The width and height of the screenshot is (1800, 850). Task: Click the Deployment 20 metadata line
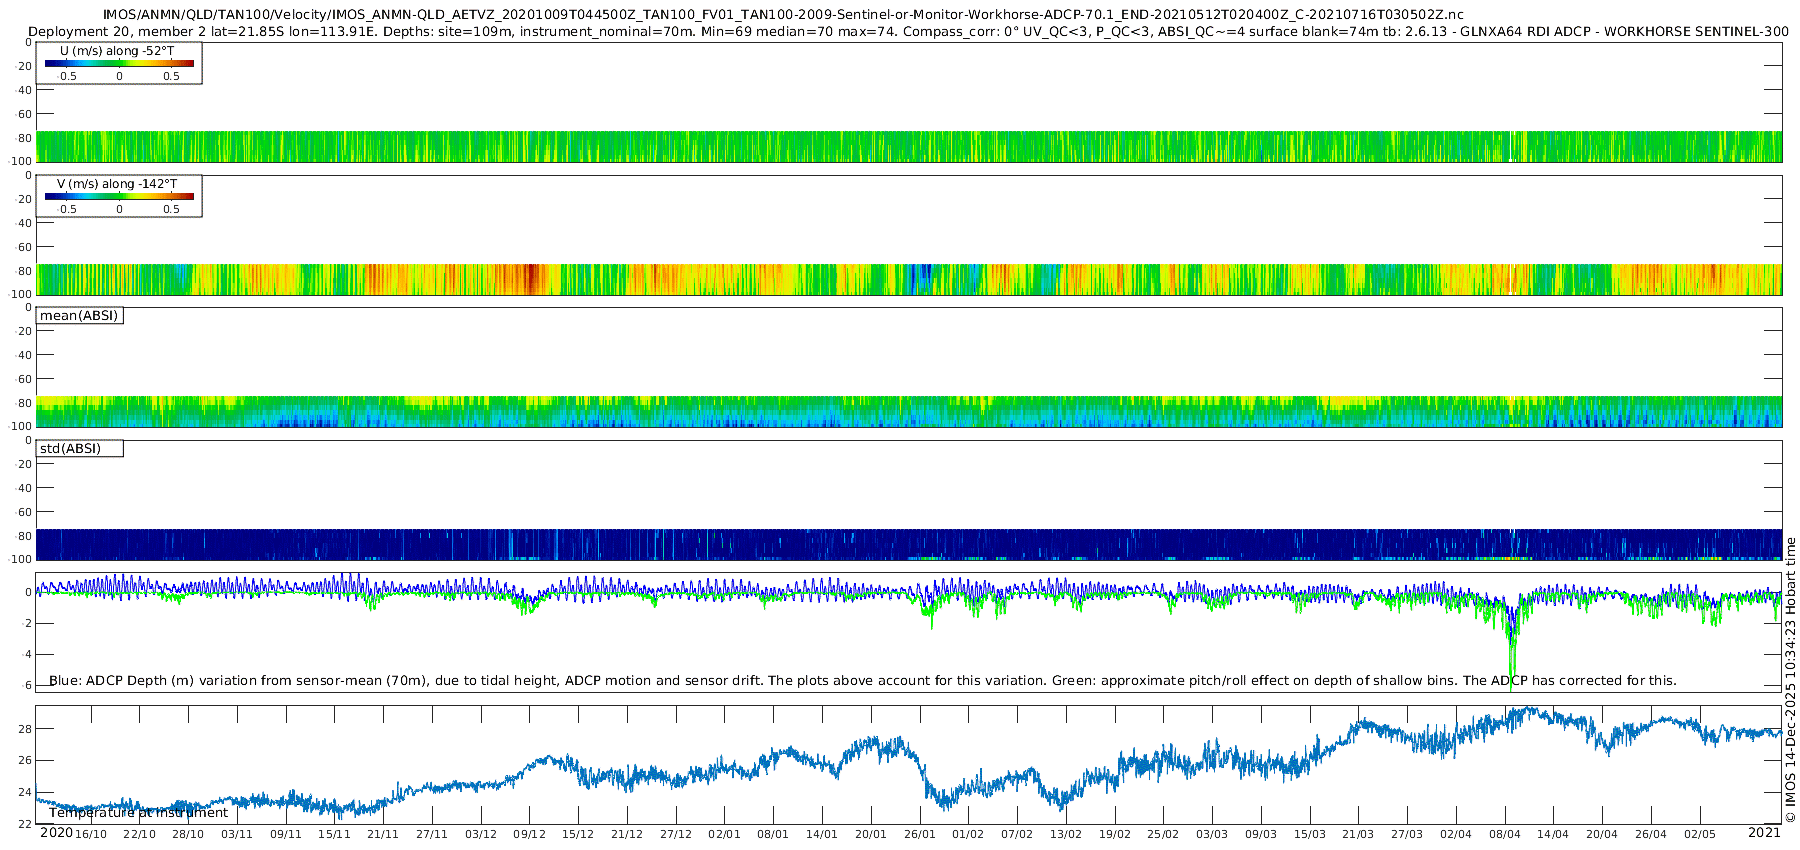click(x=908, y=32)
